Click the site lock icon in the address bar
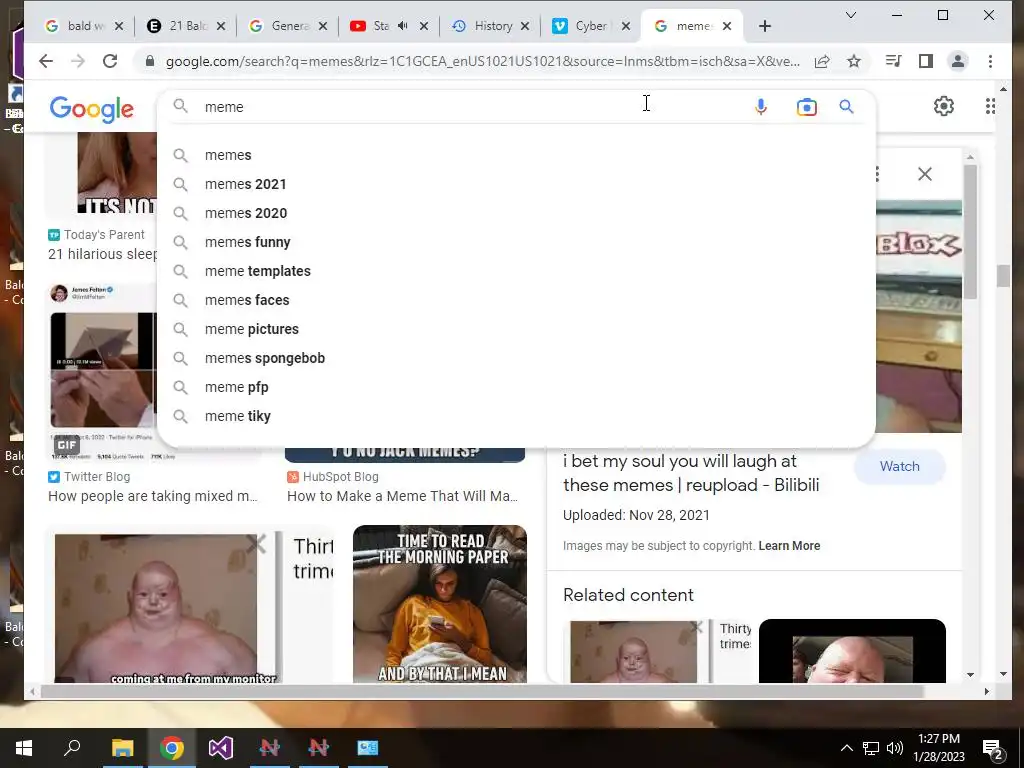This screenshot has width=1024, height=768. 150,61
